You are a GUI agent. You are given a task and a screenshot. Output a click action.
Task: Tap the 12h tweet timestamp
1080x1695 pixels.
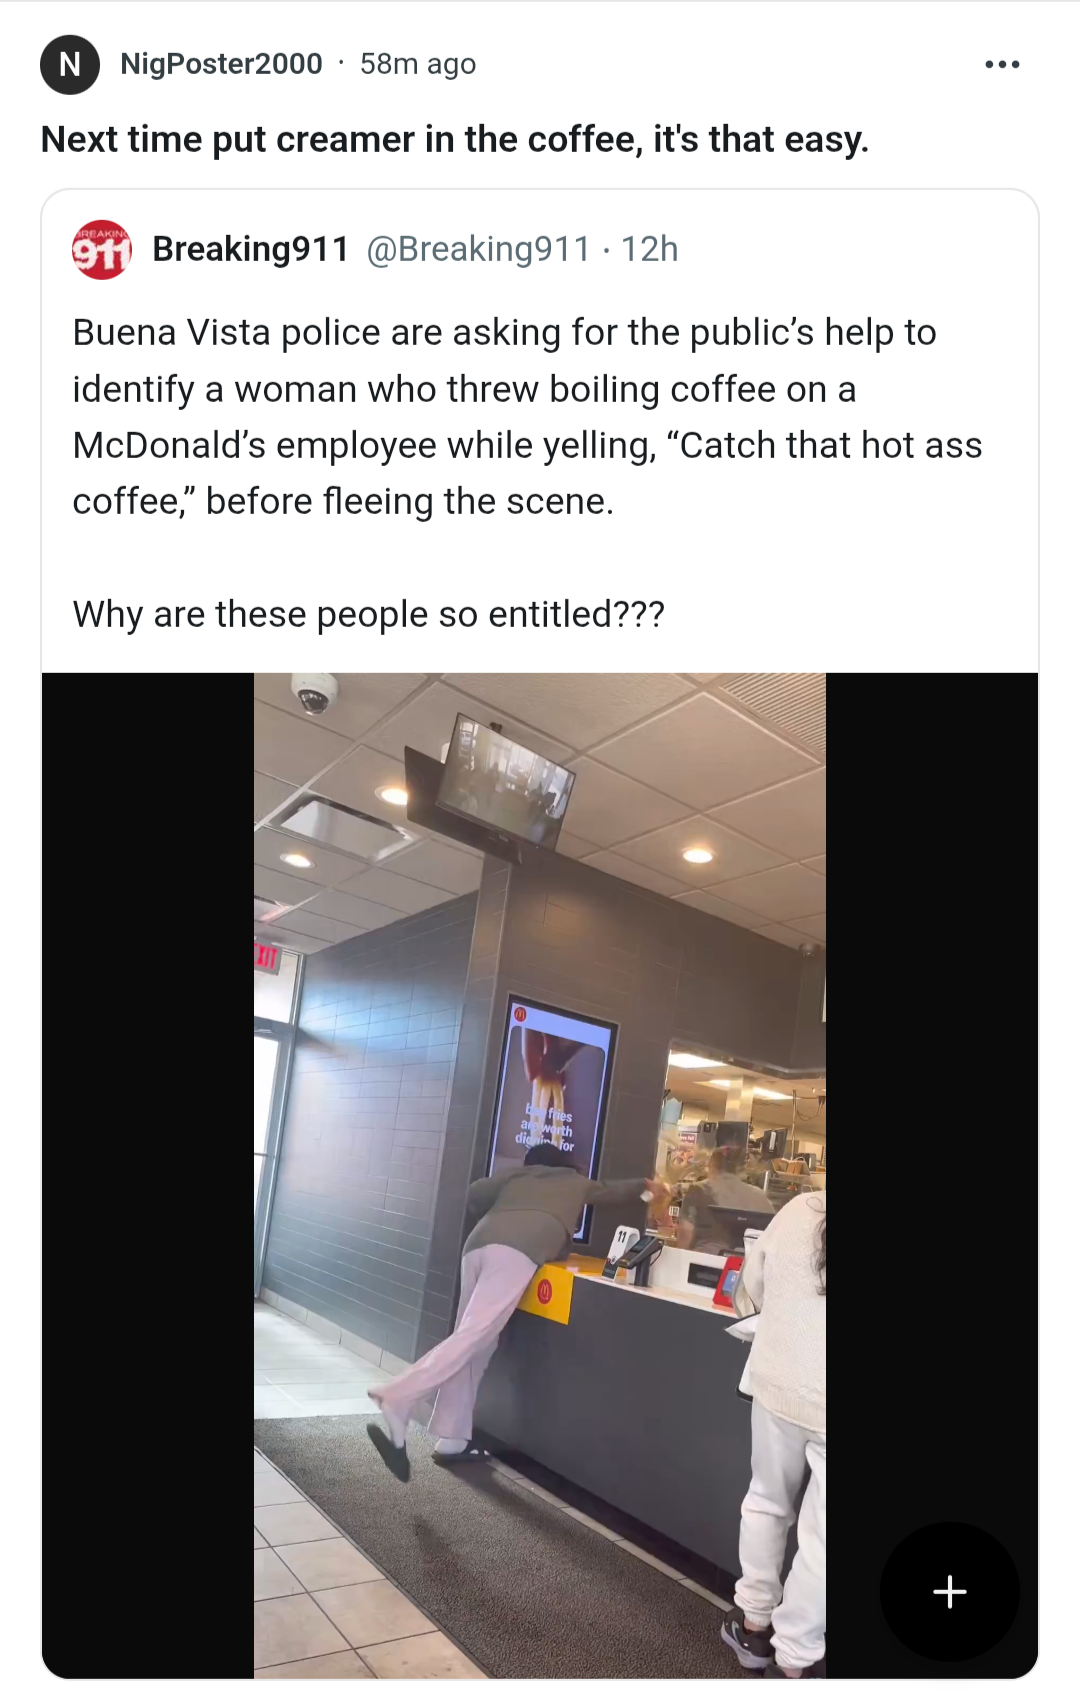[649, 249]
